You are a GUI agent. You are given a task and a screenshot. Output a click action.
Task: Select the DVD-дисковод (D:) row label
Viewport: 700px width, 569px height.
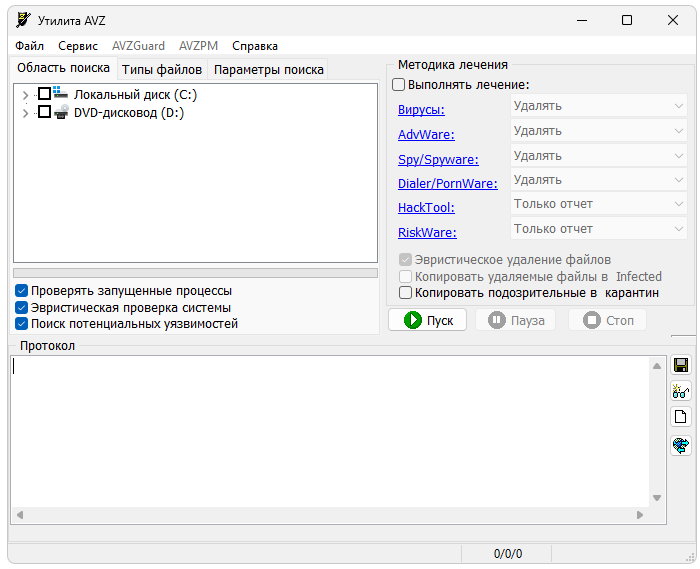(x=129, y=113)
